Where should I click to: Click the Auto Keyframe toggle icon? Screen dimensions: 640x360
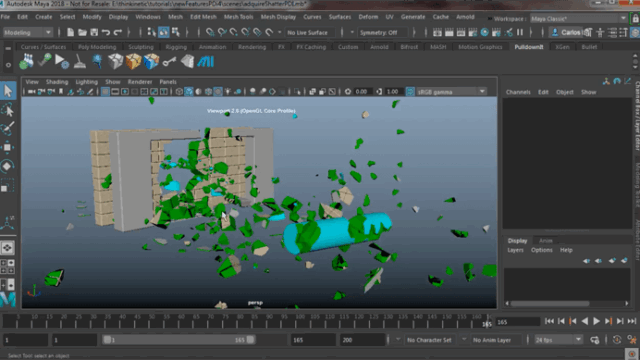point(617,340)
